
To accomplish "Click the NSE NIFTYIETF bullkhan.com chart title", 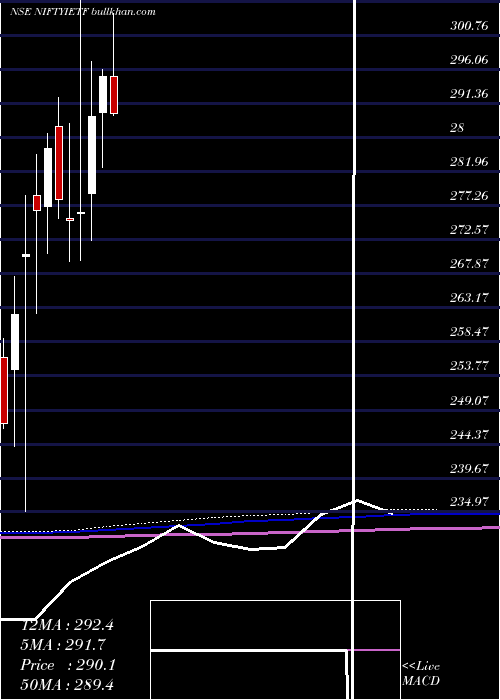I will [x=83, y=12].
